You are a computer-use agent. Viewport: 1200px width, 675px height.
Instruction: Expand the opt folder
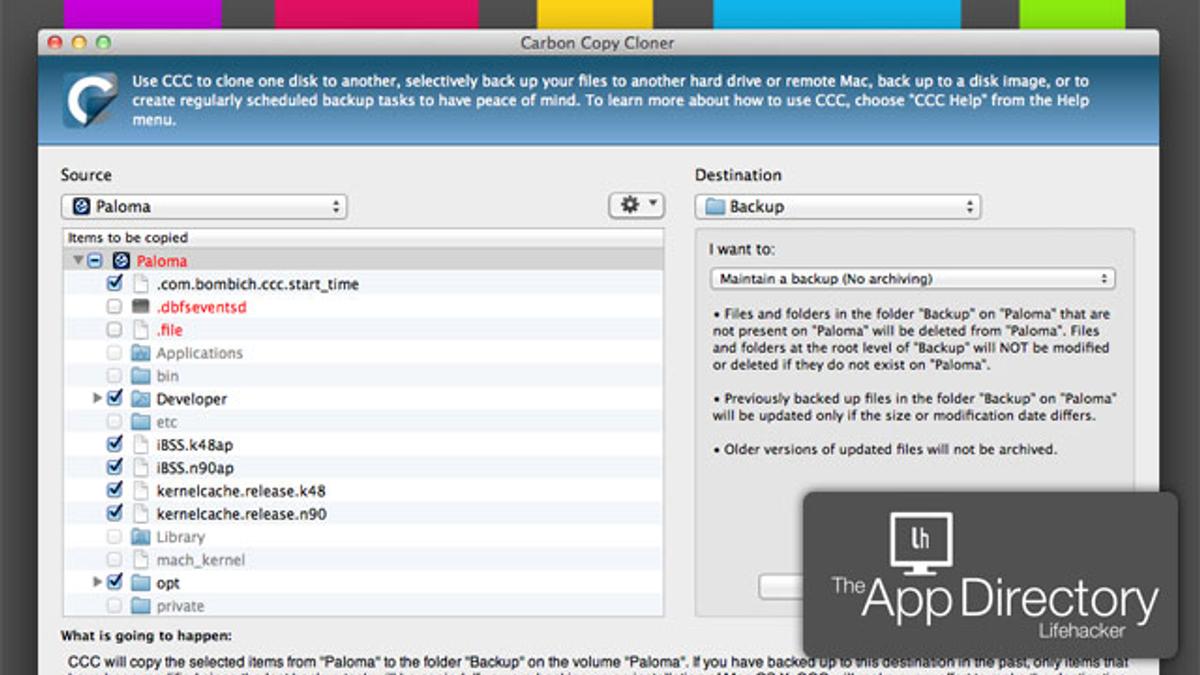[97, 583]
